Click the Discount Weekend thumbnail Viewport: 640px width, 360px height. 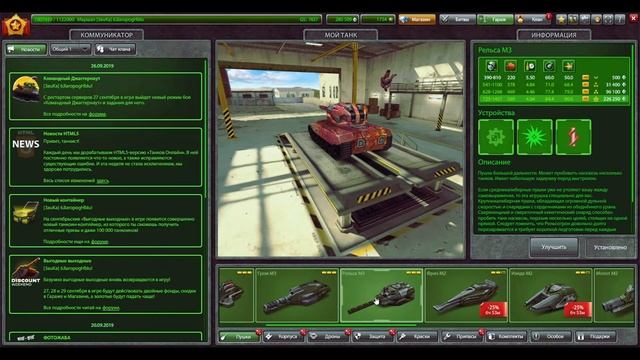click(26, 272)
